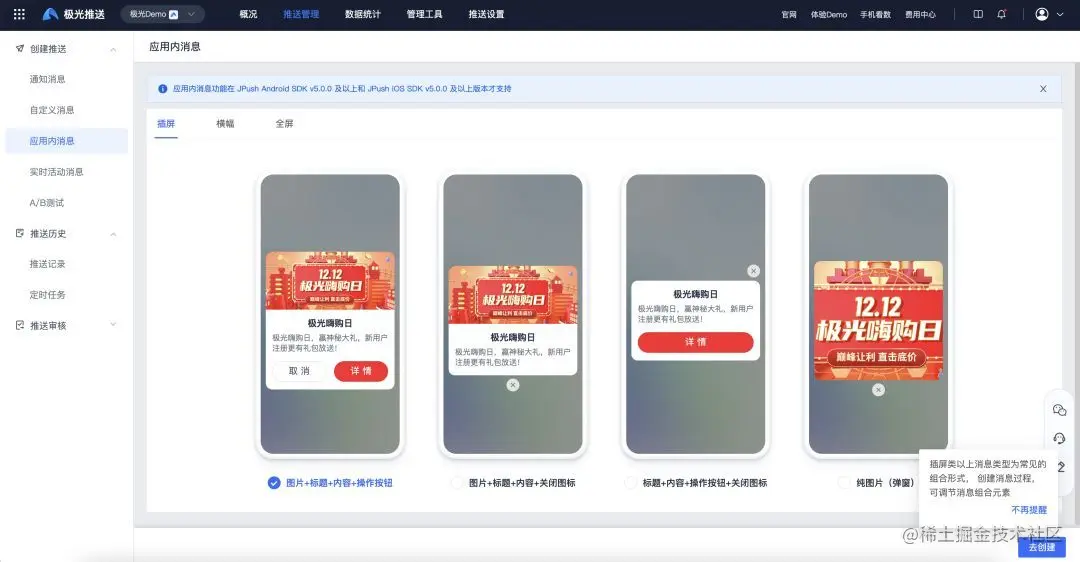Image resolution: width=1080 pixels, height=562 pixels.
Task: Click 详情 button in first phone preview
Action: 361,371
